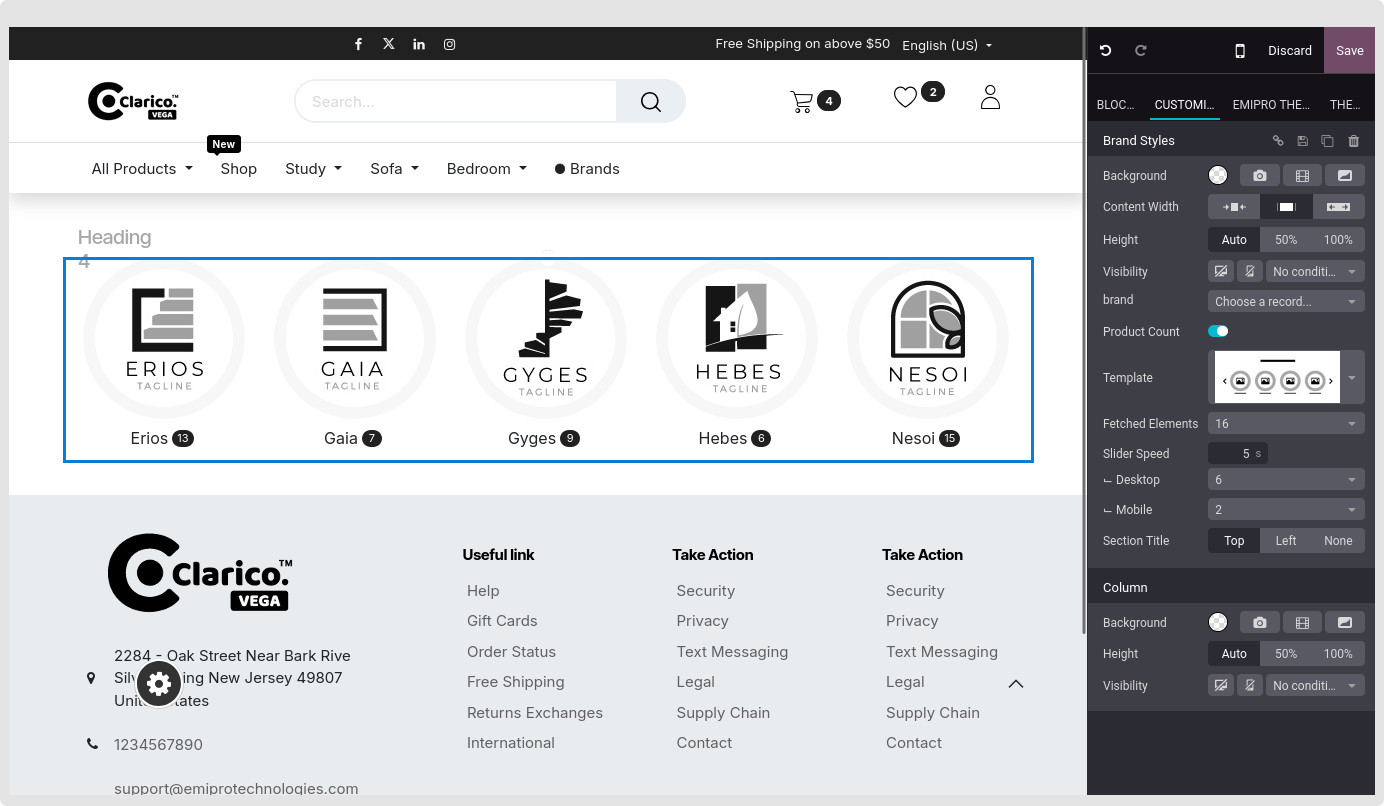The height and width of the screenshot is (806, 1384).
Task: Switch to the Blocks tab
Action: (x=1115, y=105)
